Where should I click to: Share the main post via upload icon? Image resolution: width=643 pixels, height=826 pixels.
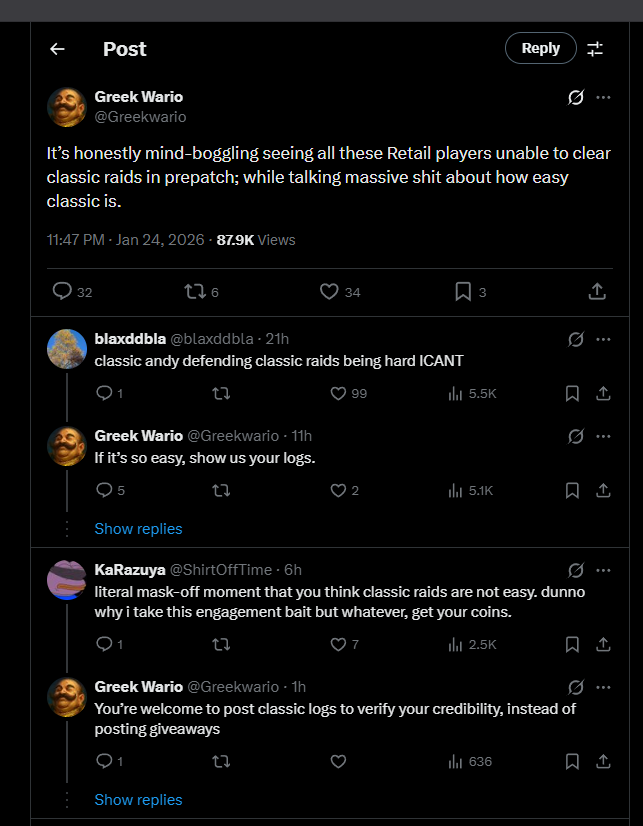coord(596,291)
